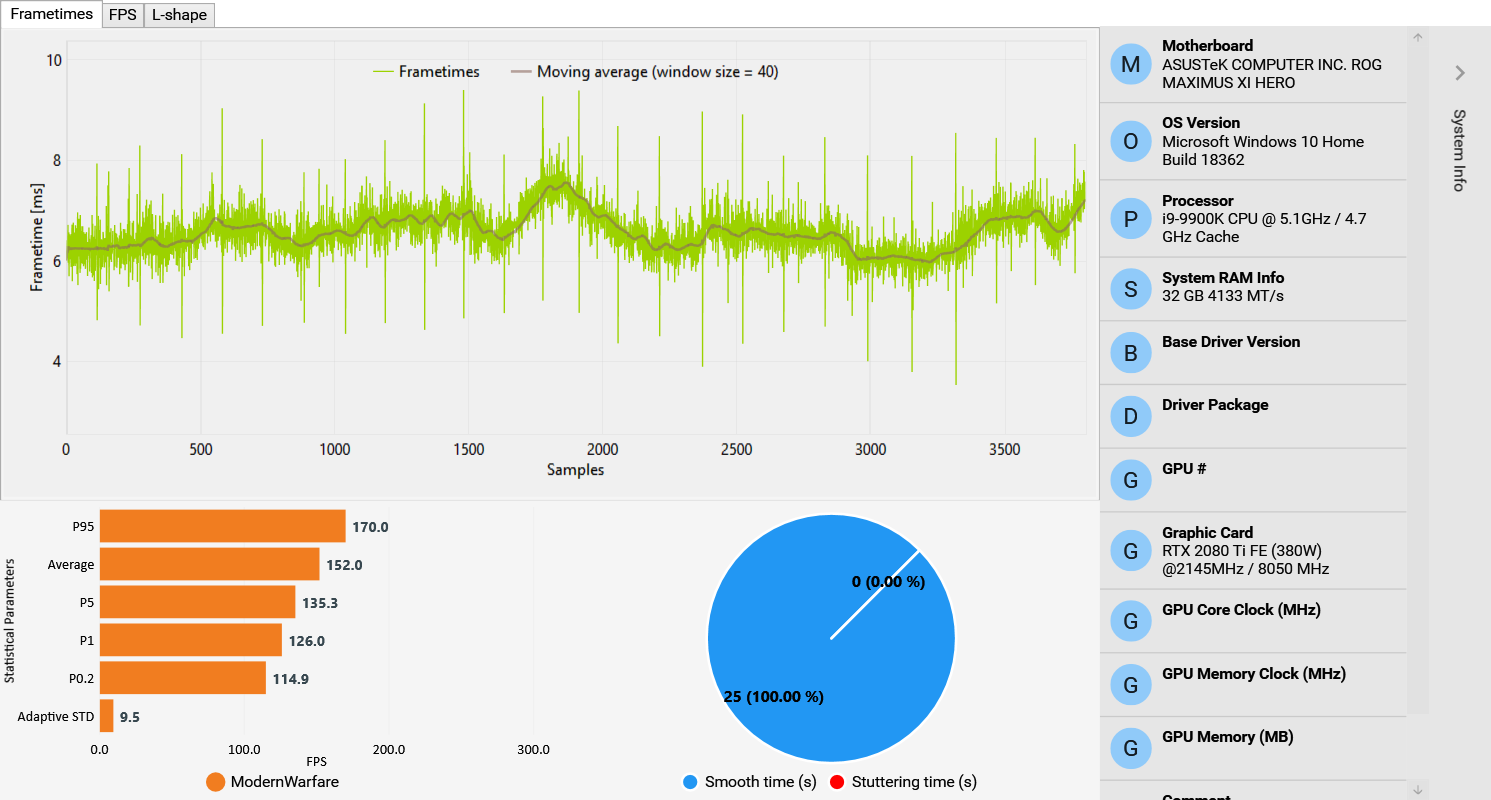Click scroll-down arrow of system info list
1491x800 pixels.
pos(1417,790)
